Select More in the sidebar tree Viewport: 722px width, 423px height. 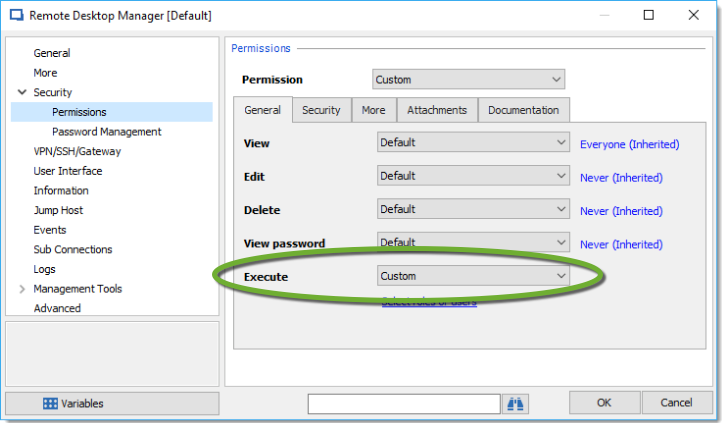tap(45, 73)
